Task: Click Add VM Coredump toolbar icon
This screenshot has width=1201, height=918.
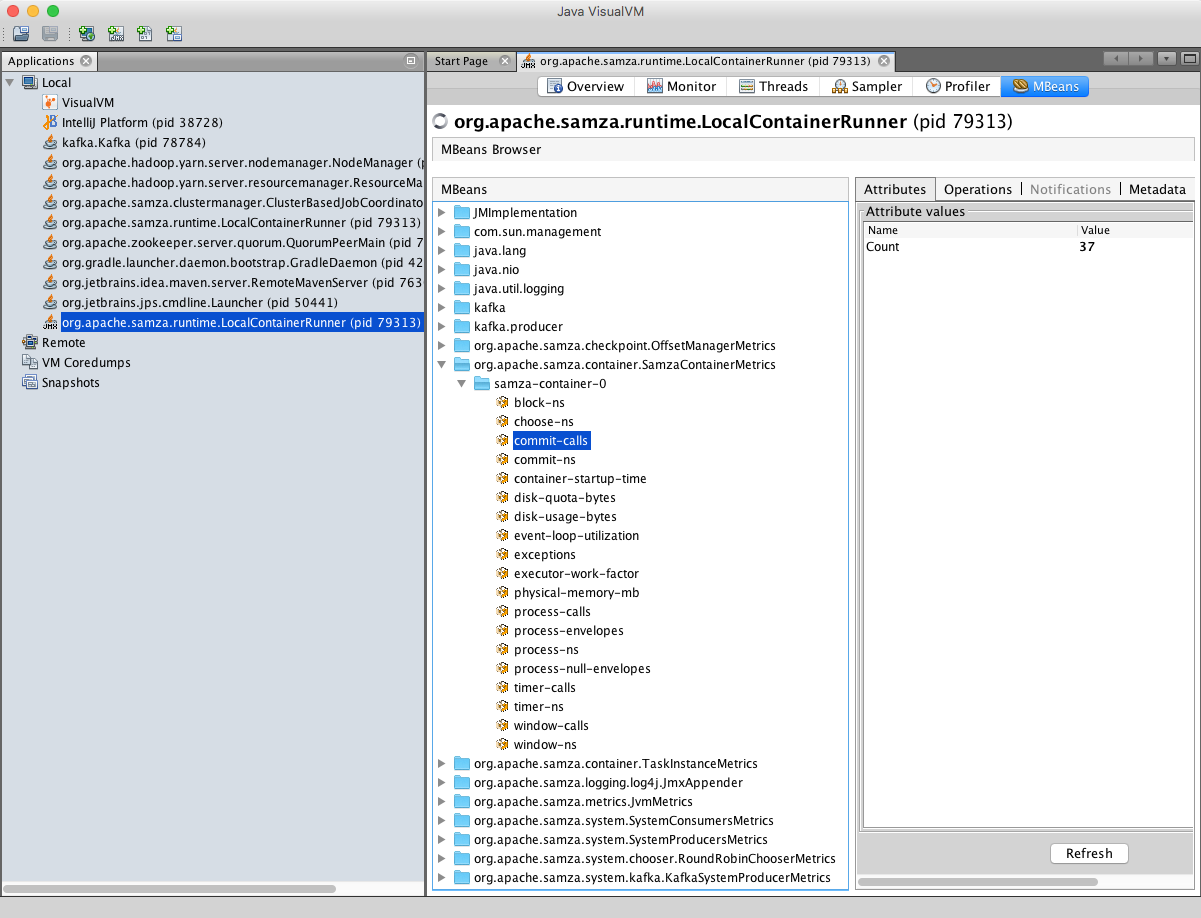Action: (x=145, y=34)
